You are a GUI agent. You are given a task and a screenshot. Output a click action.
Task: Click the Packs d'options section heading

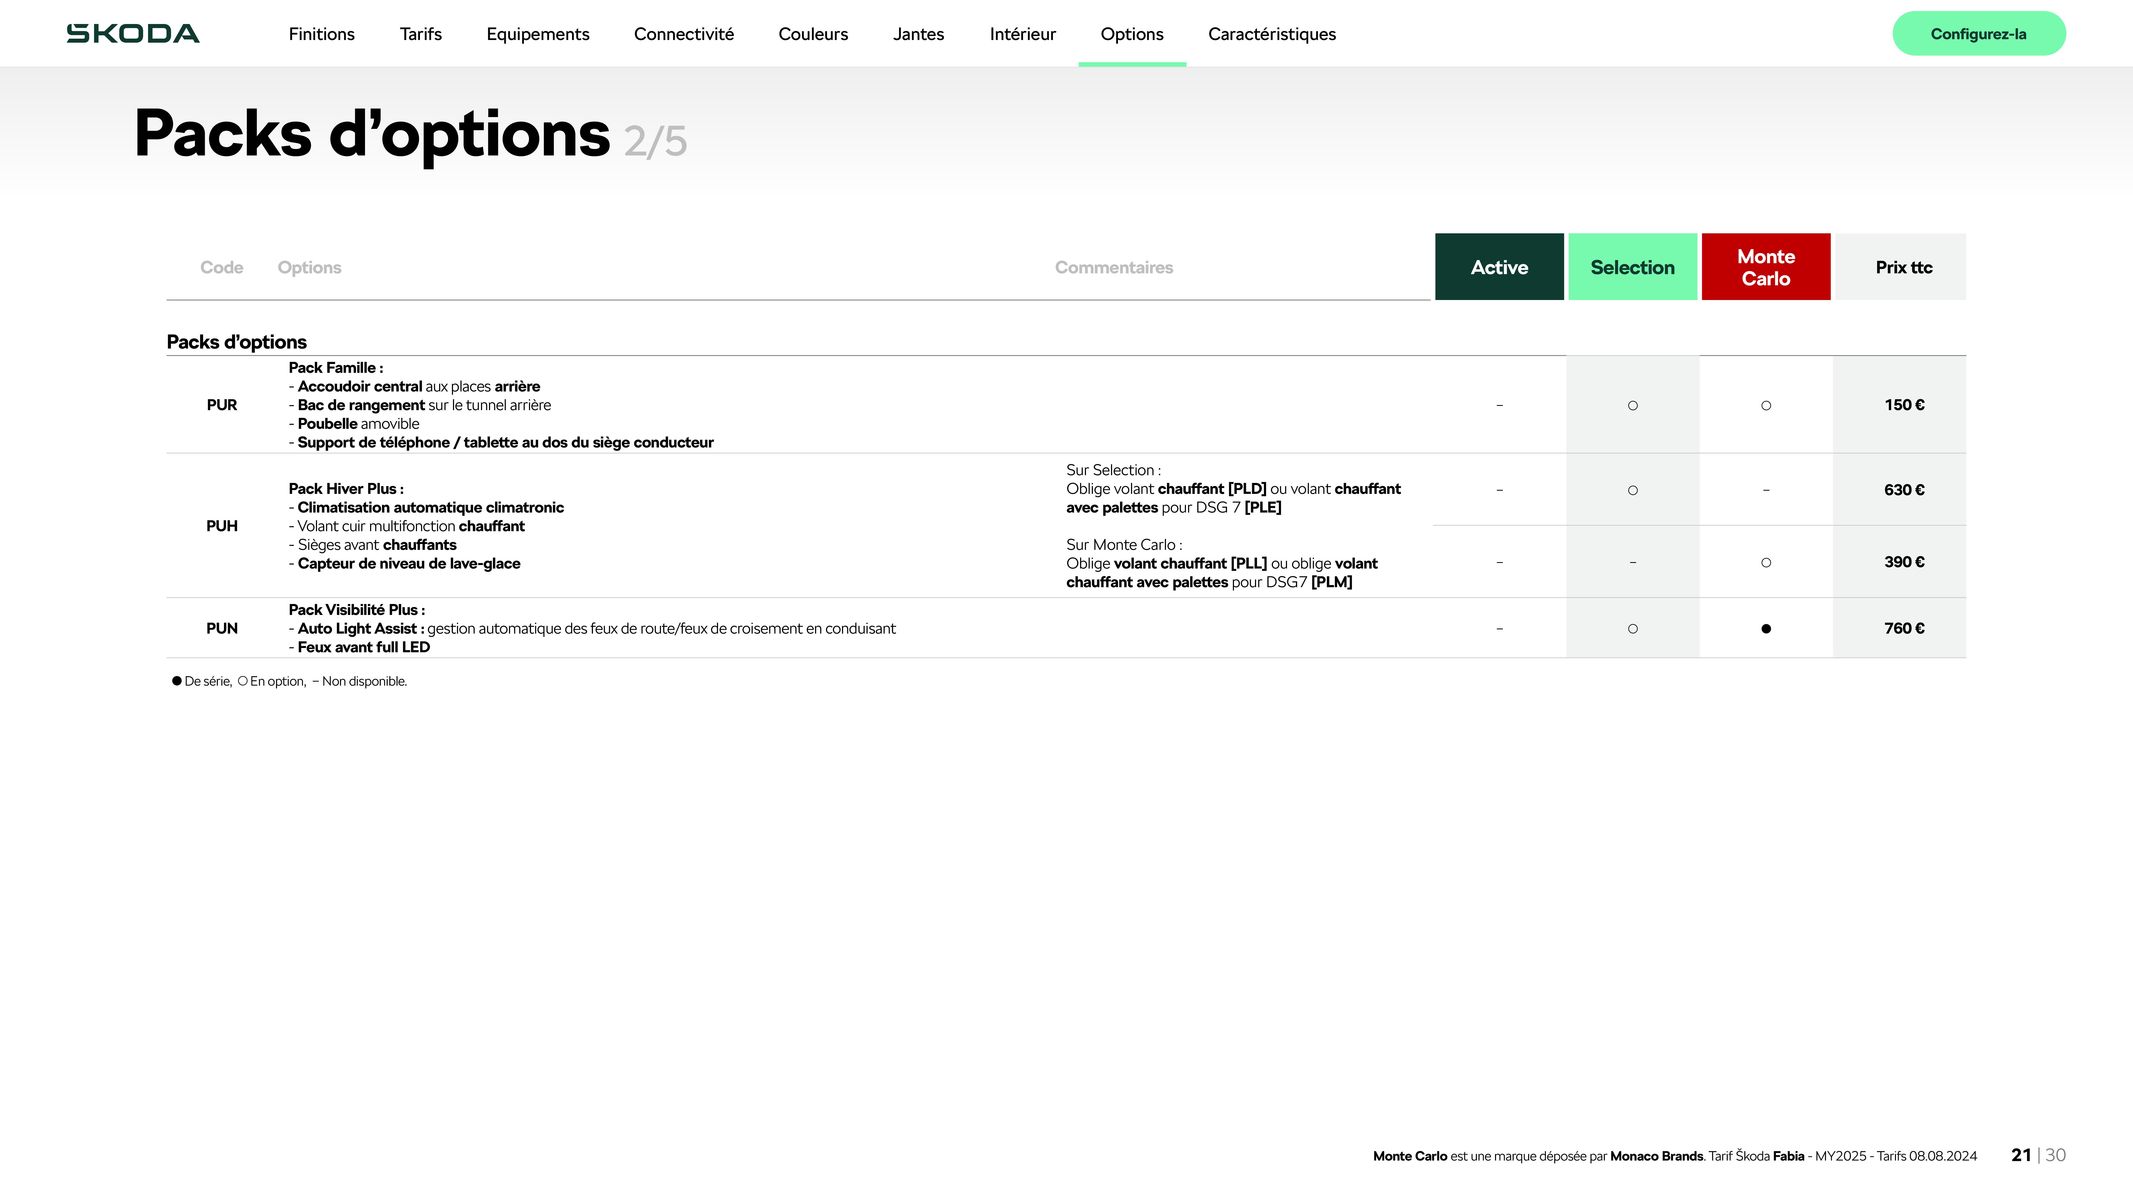236,342
